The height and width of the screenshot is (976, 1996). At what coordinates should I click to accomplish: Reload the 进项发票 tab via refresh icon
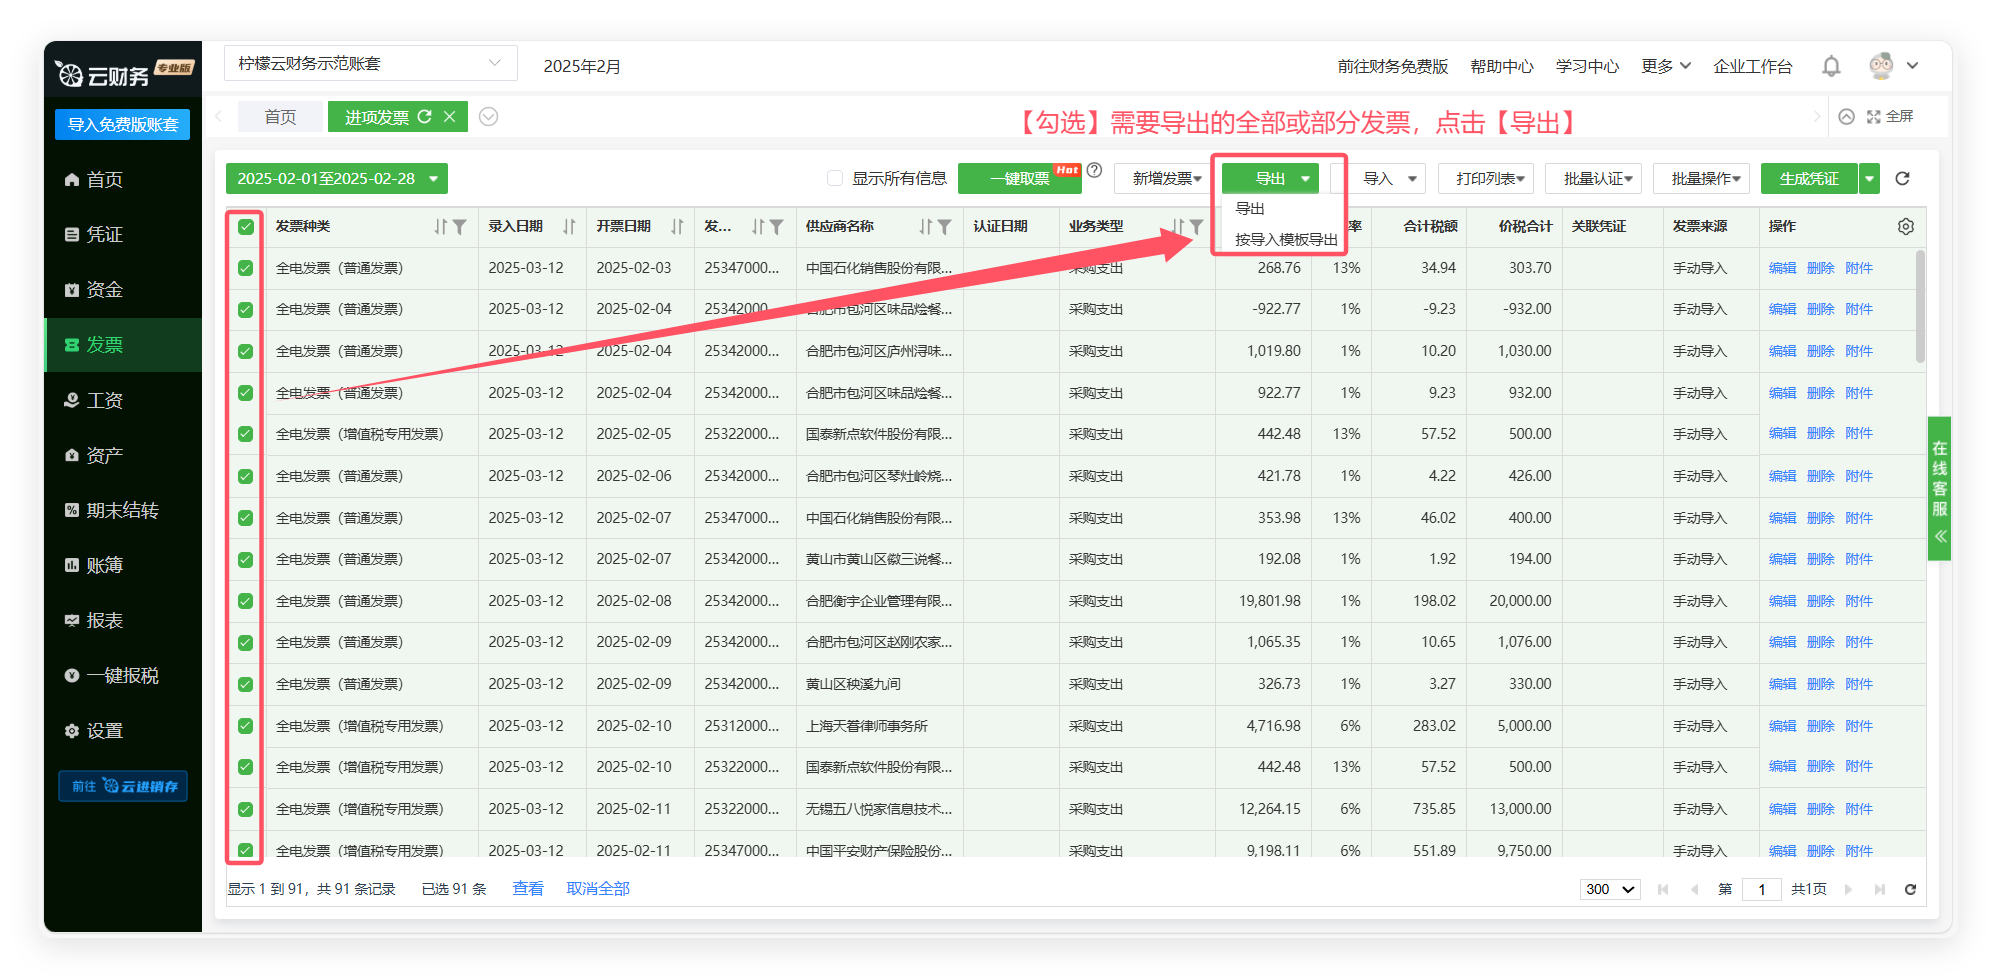coord(425,117)
